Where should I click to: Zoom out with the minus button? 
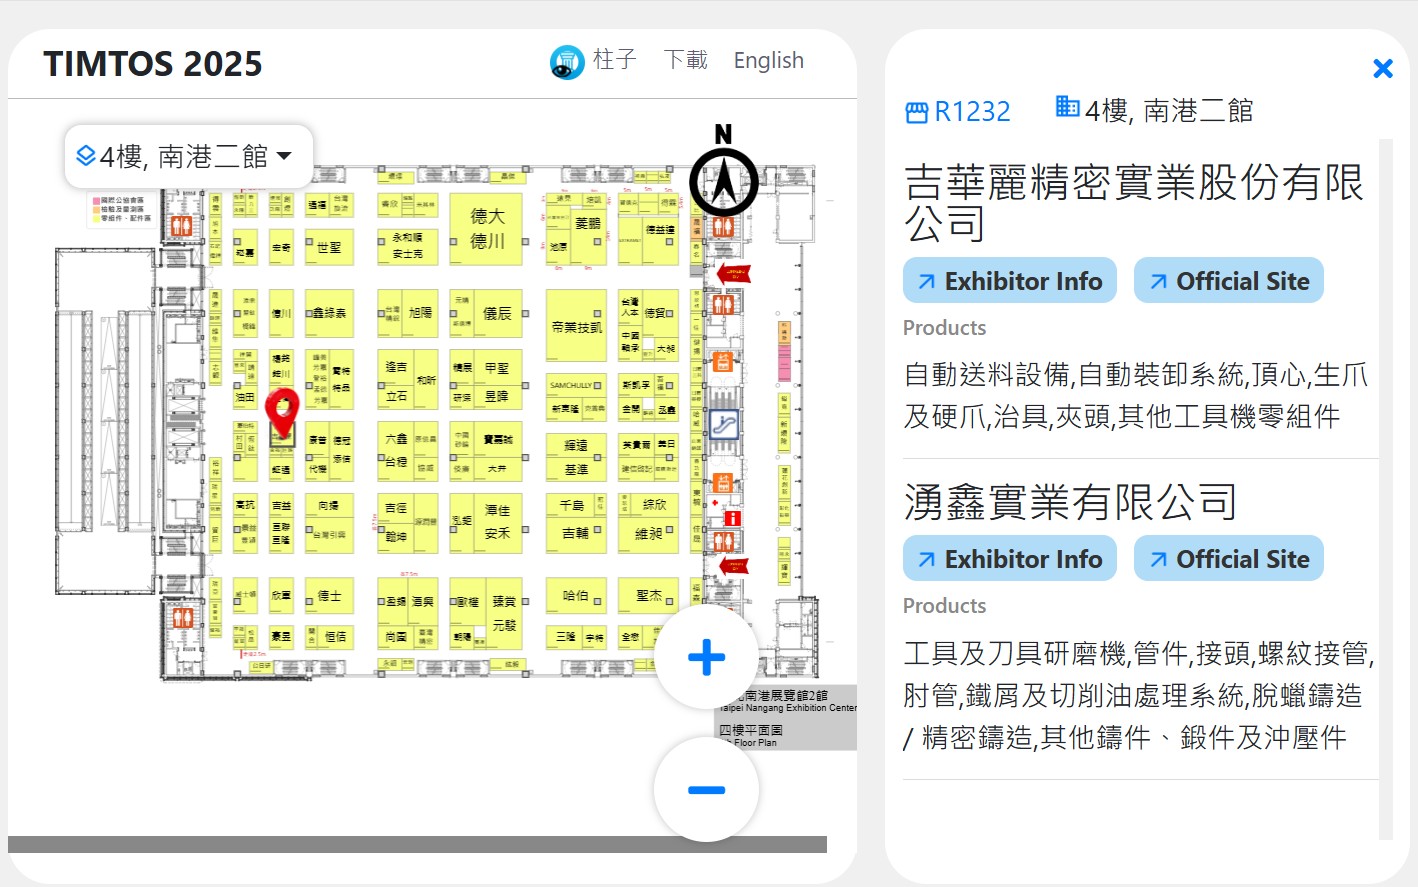pyautogui.click(x=706, y=789)
